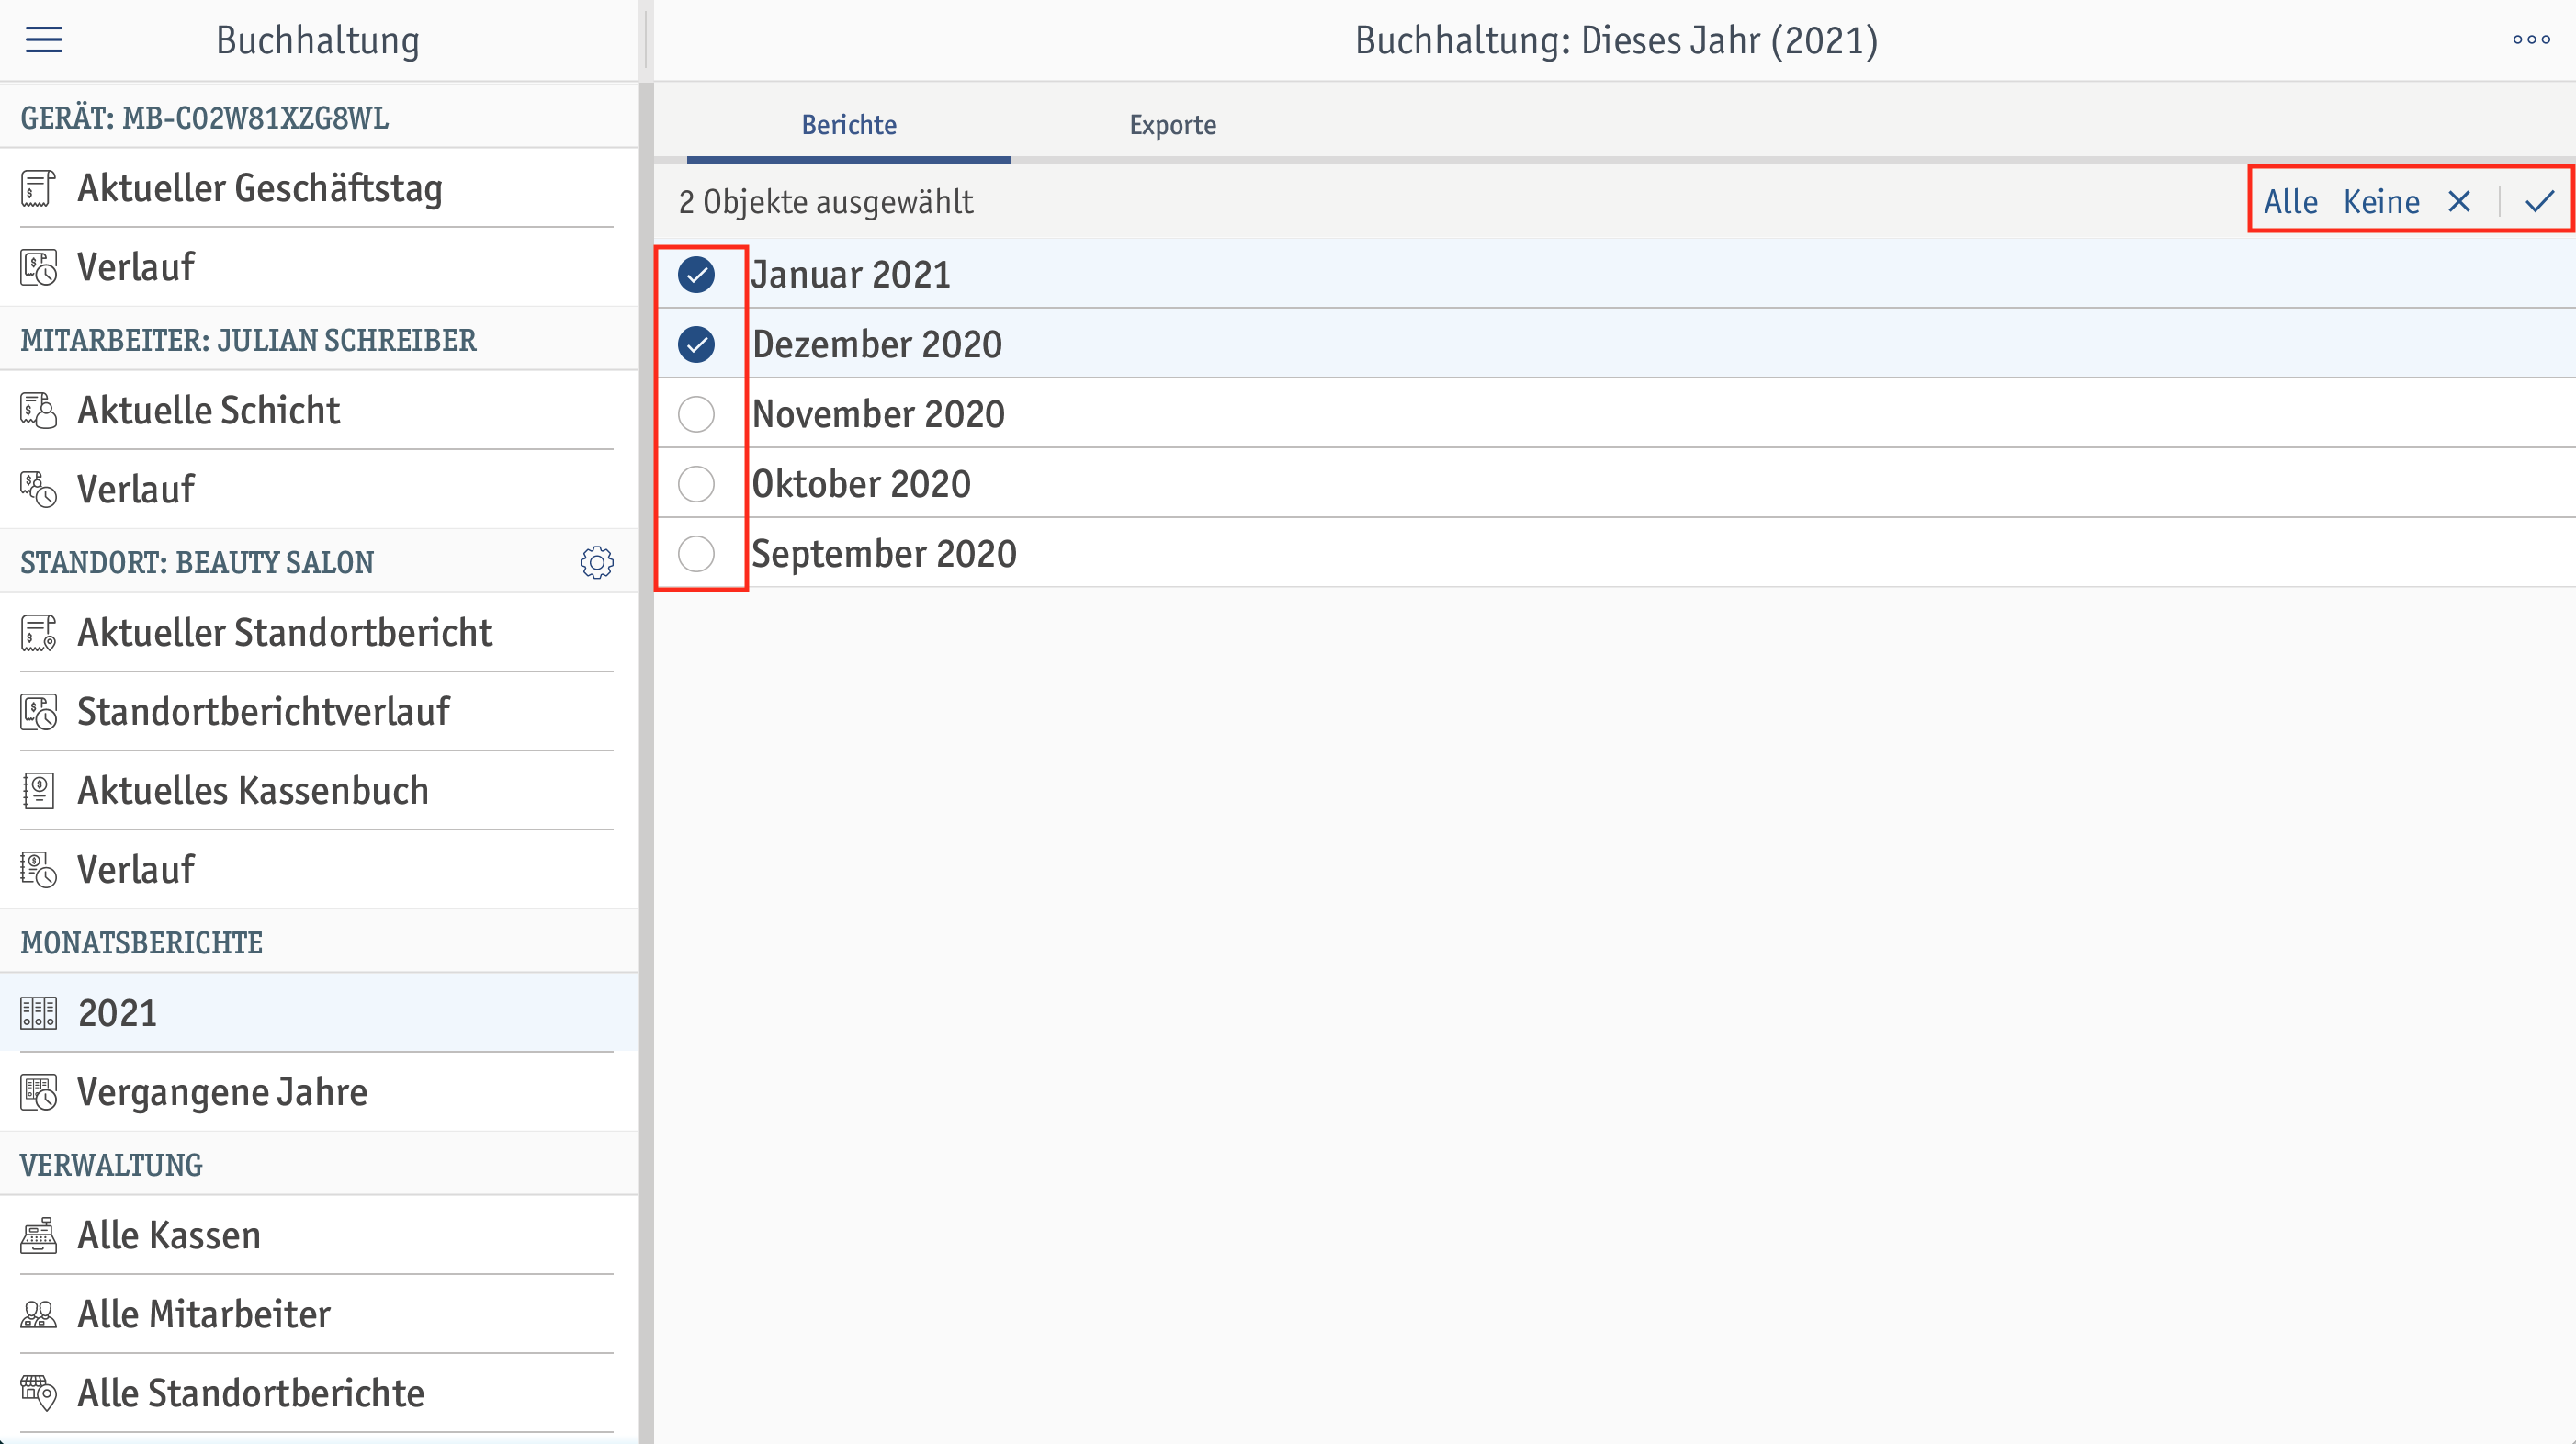Uncheck the Dezember 2020 checkbox
Viewport: 2576px width, 1444px height.
coord(696,344)
